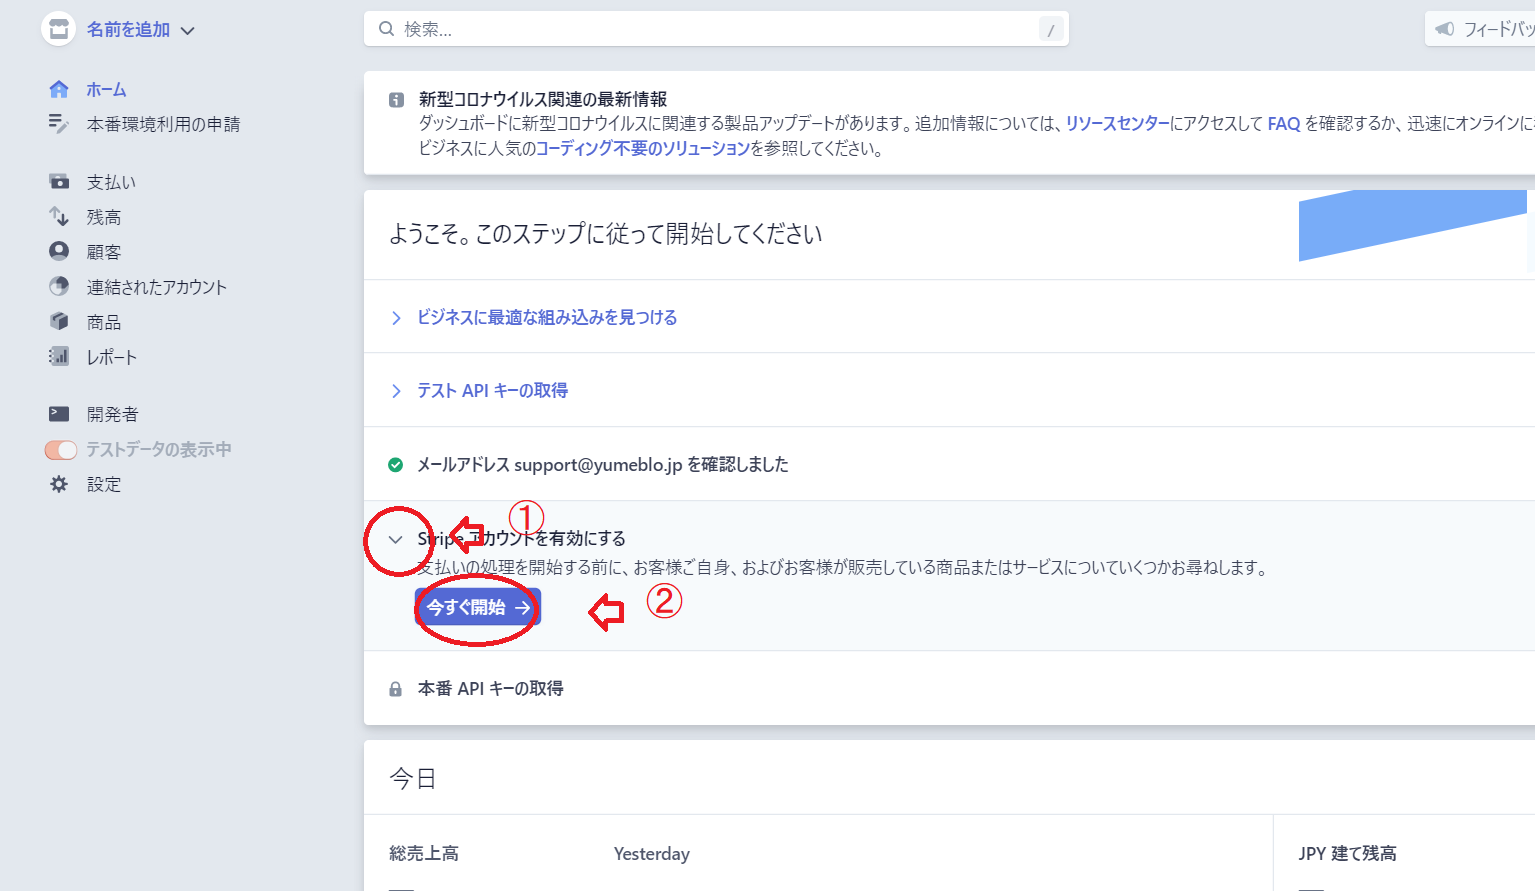1535x891 pixels.
Task: Expand chevron for ビジネスに最適な組み込みを見つける
Action: click(396, 318)
